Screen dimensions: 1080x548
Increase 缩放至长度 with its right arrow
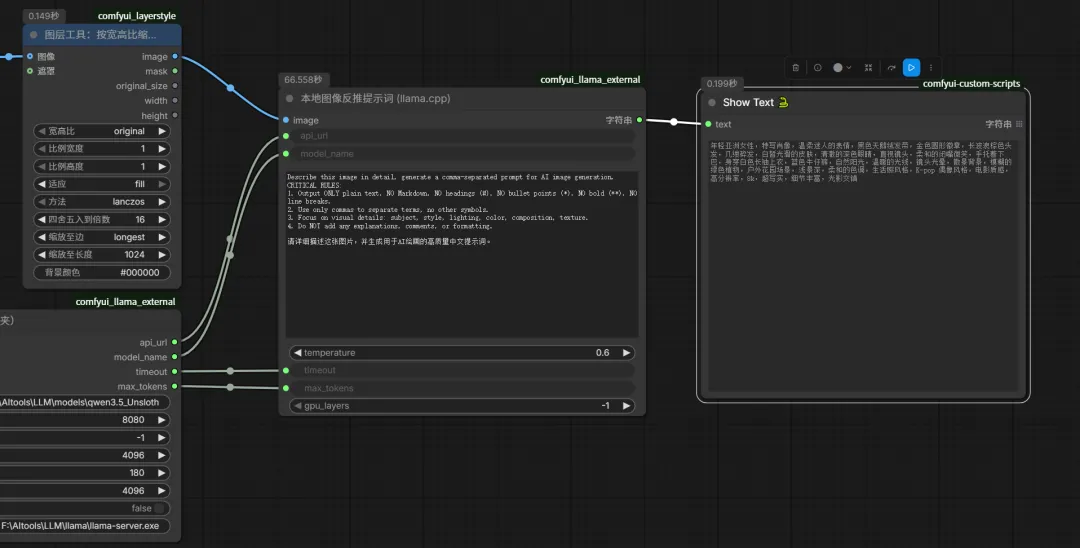[162, 255]
